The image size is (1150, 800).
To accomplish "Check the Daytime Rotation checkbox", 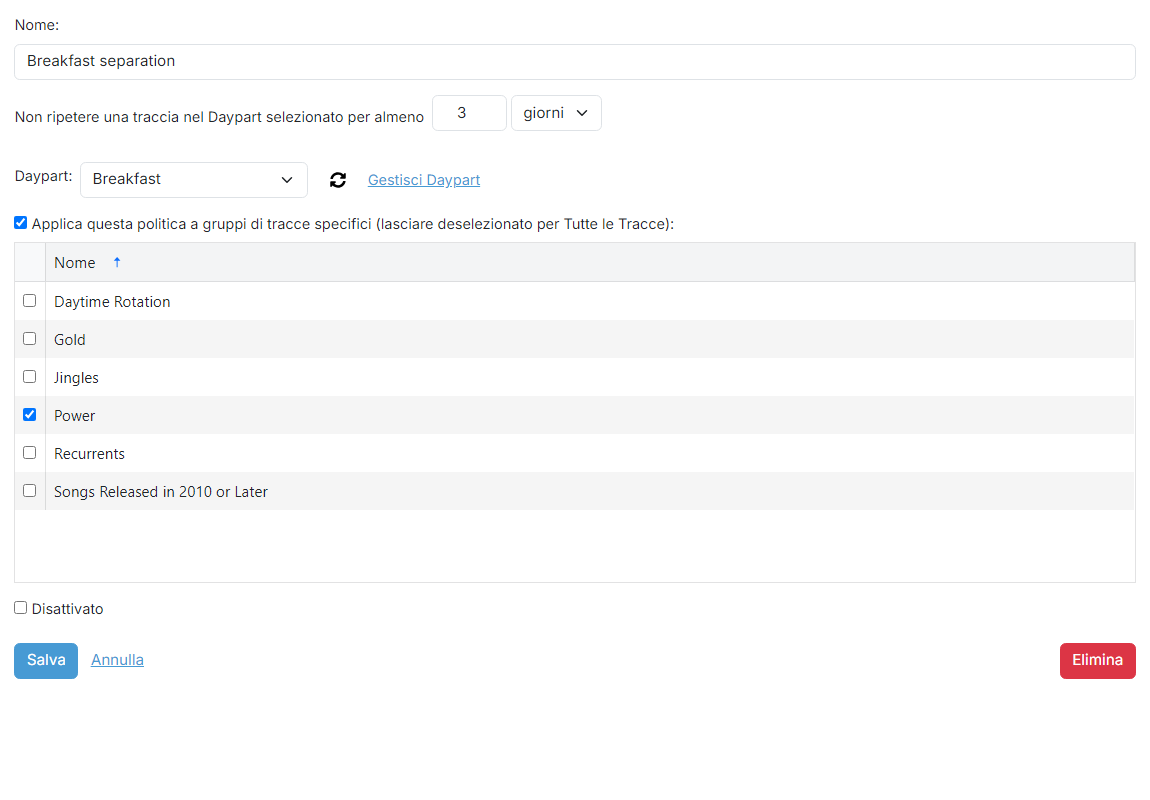I will coord(29,301).
